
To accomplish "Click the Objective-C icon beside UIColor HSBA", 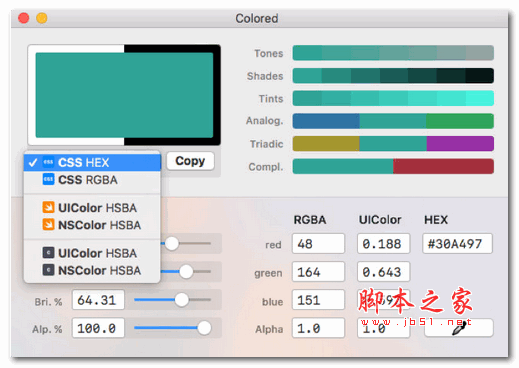I will pyautogui.click(x=48, y=253).
